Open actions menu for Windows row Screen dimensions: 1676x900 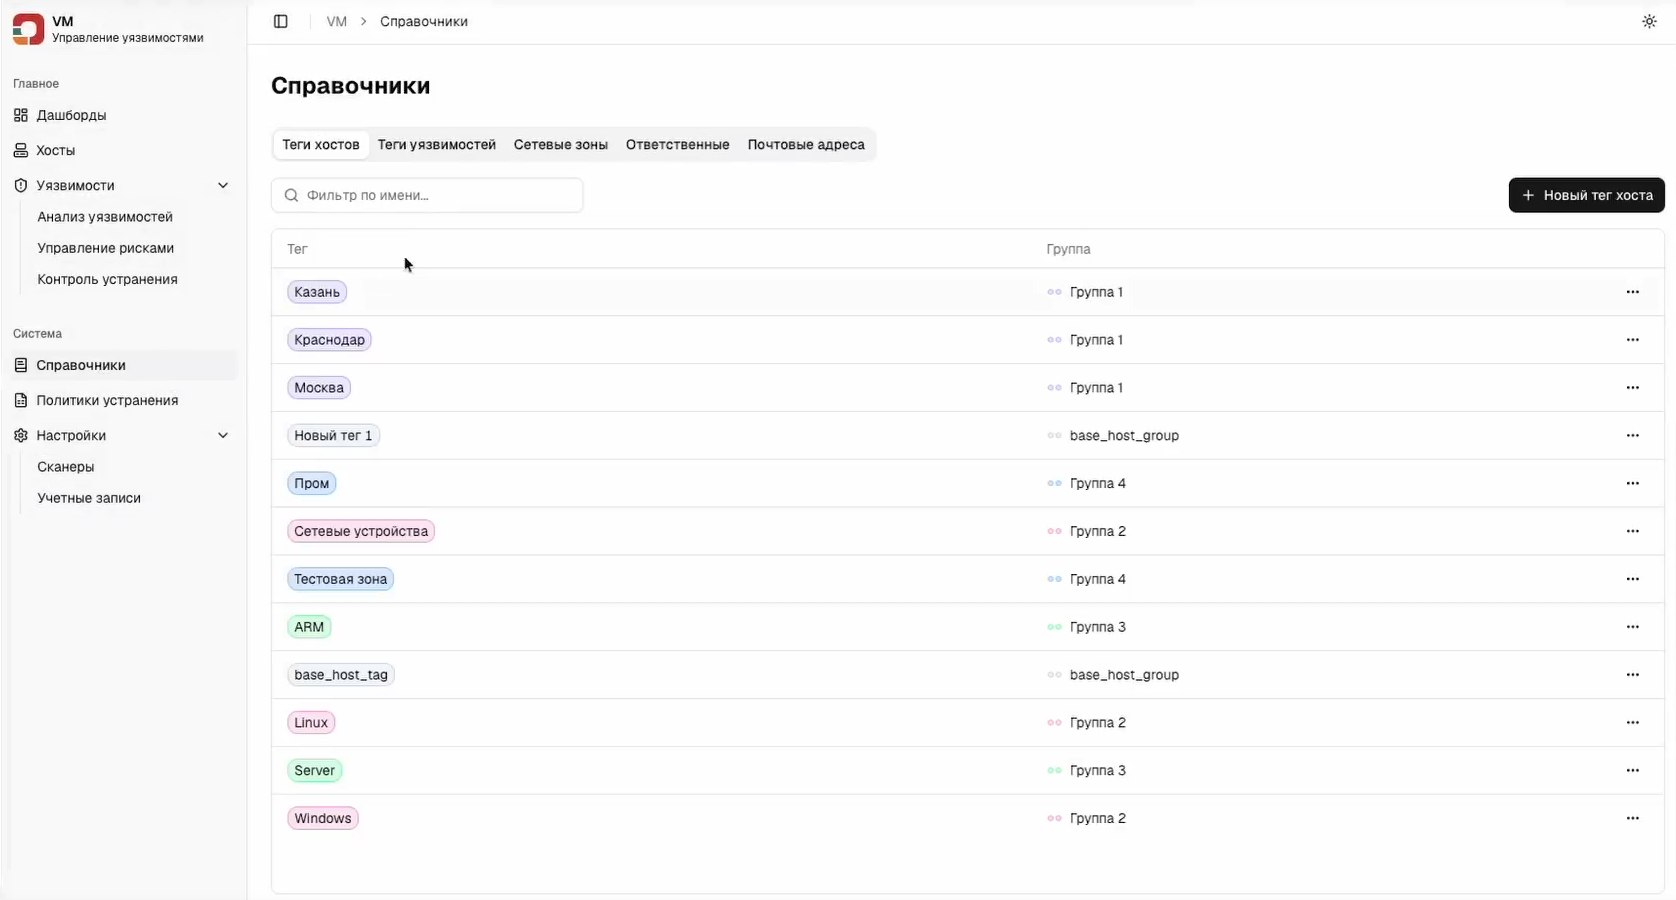tap(1632, 818)
